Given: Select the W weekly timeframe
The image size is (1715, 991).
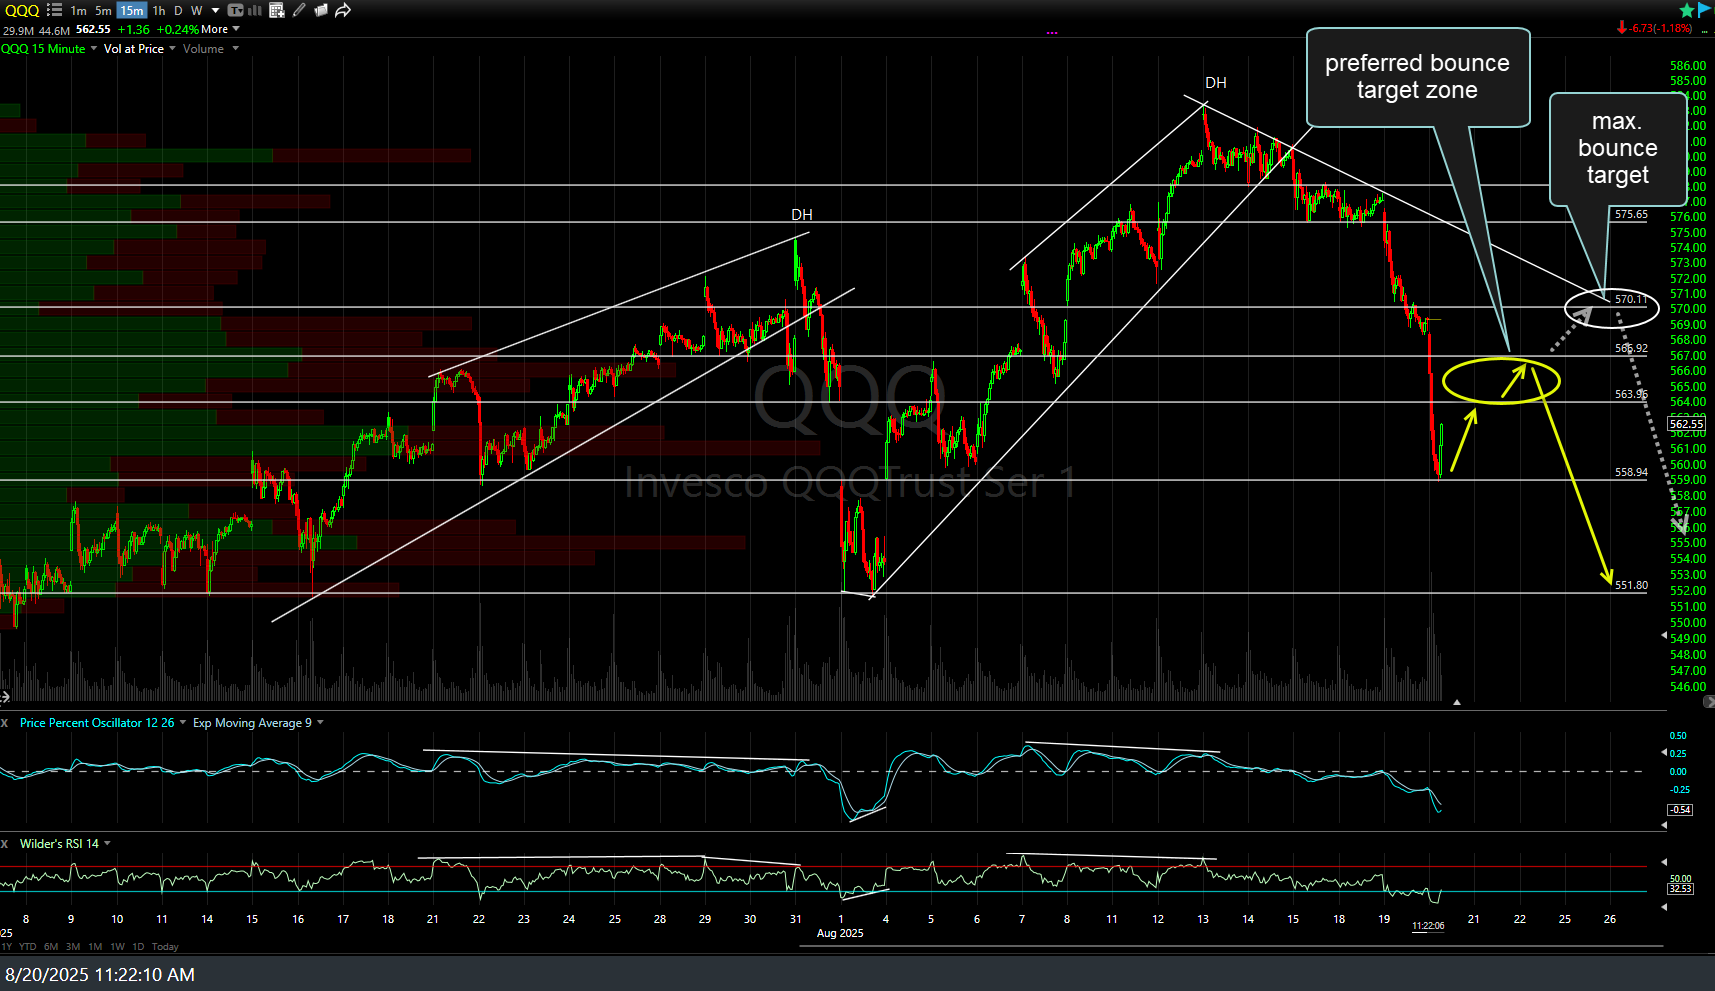Looking at the screenshot, I should (197, 10).
